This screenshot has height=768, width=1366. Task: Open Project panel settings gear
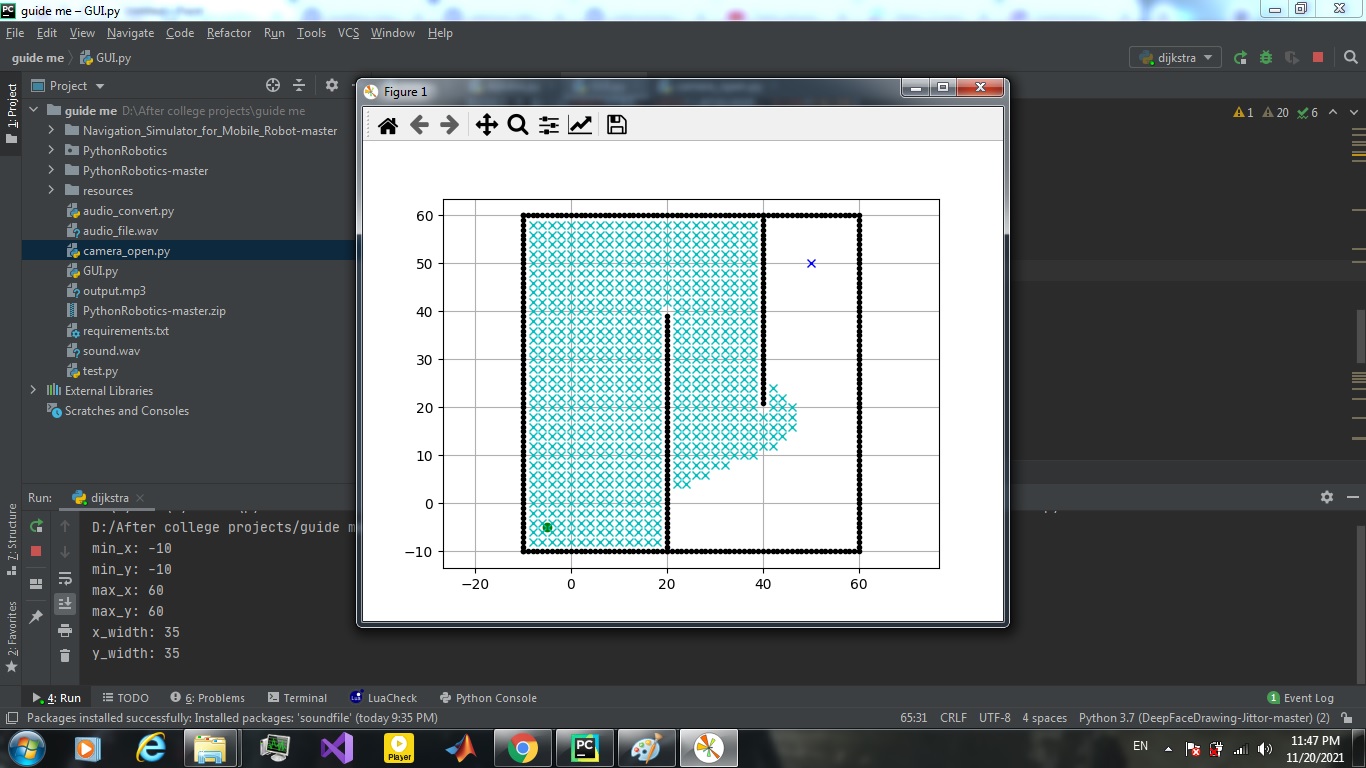point(332,86)
